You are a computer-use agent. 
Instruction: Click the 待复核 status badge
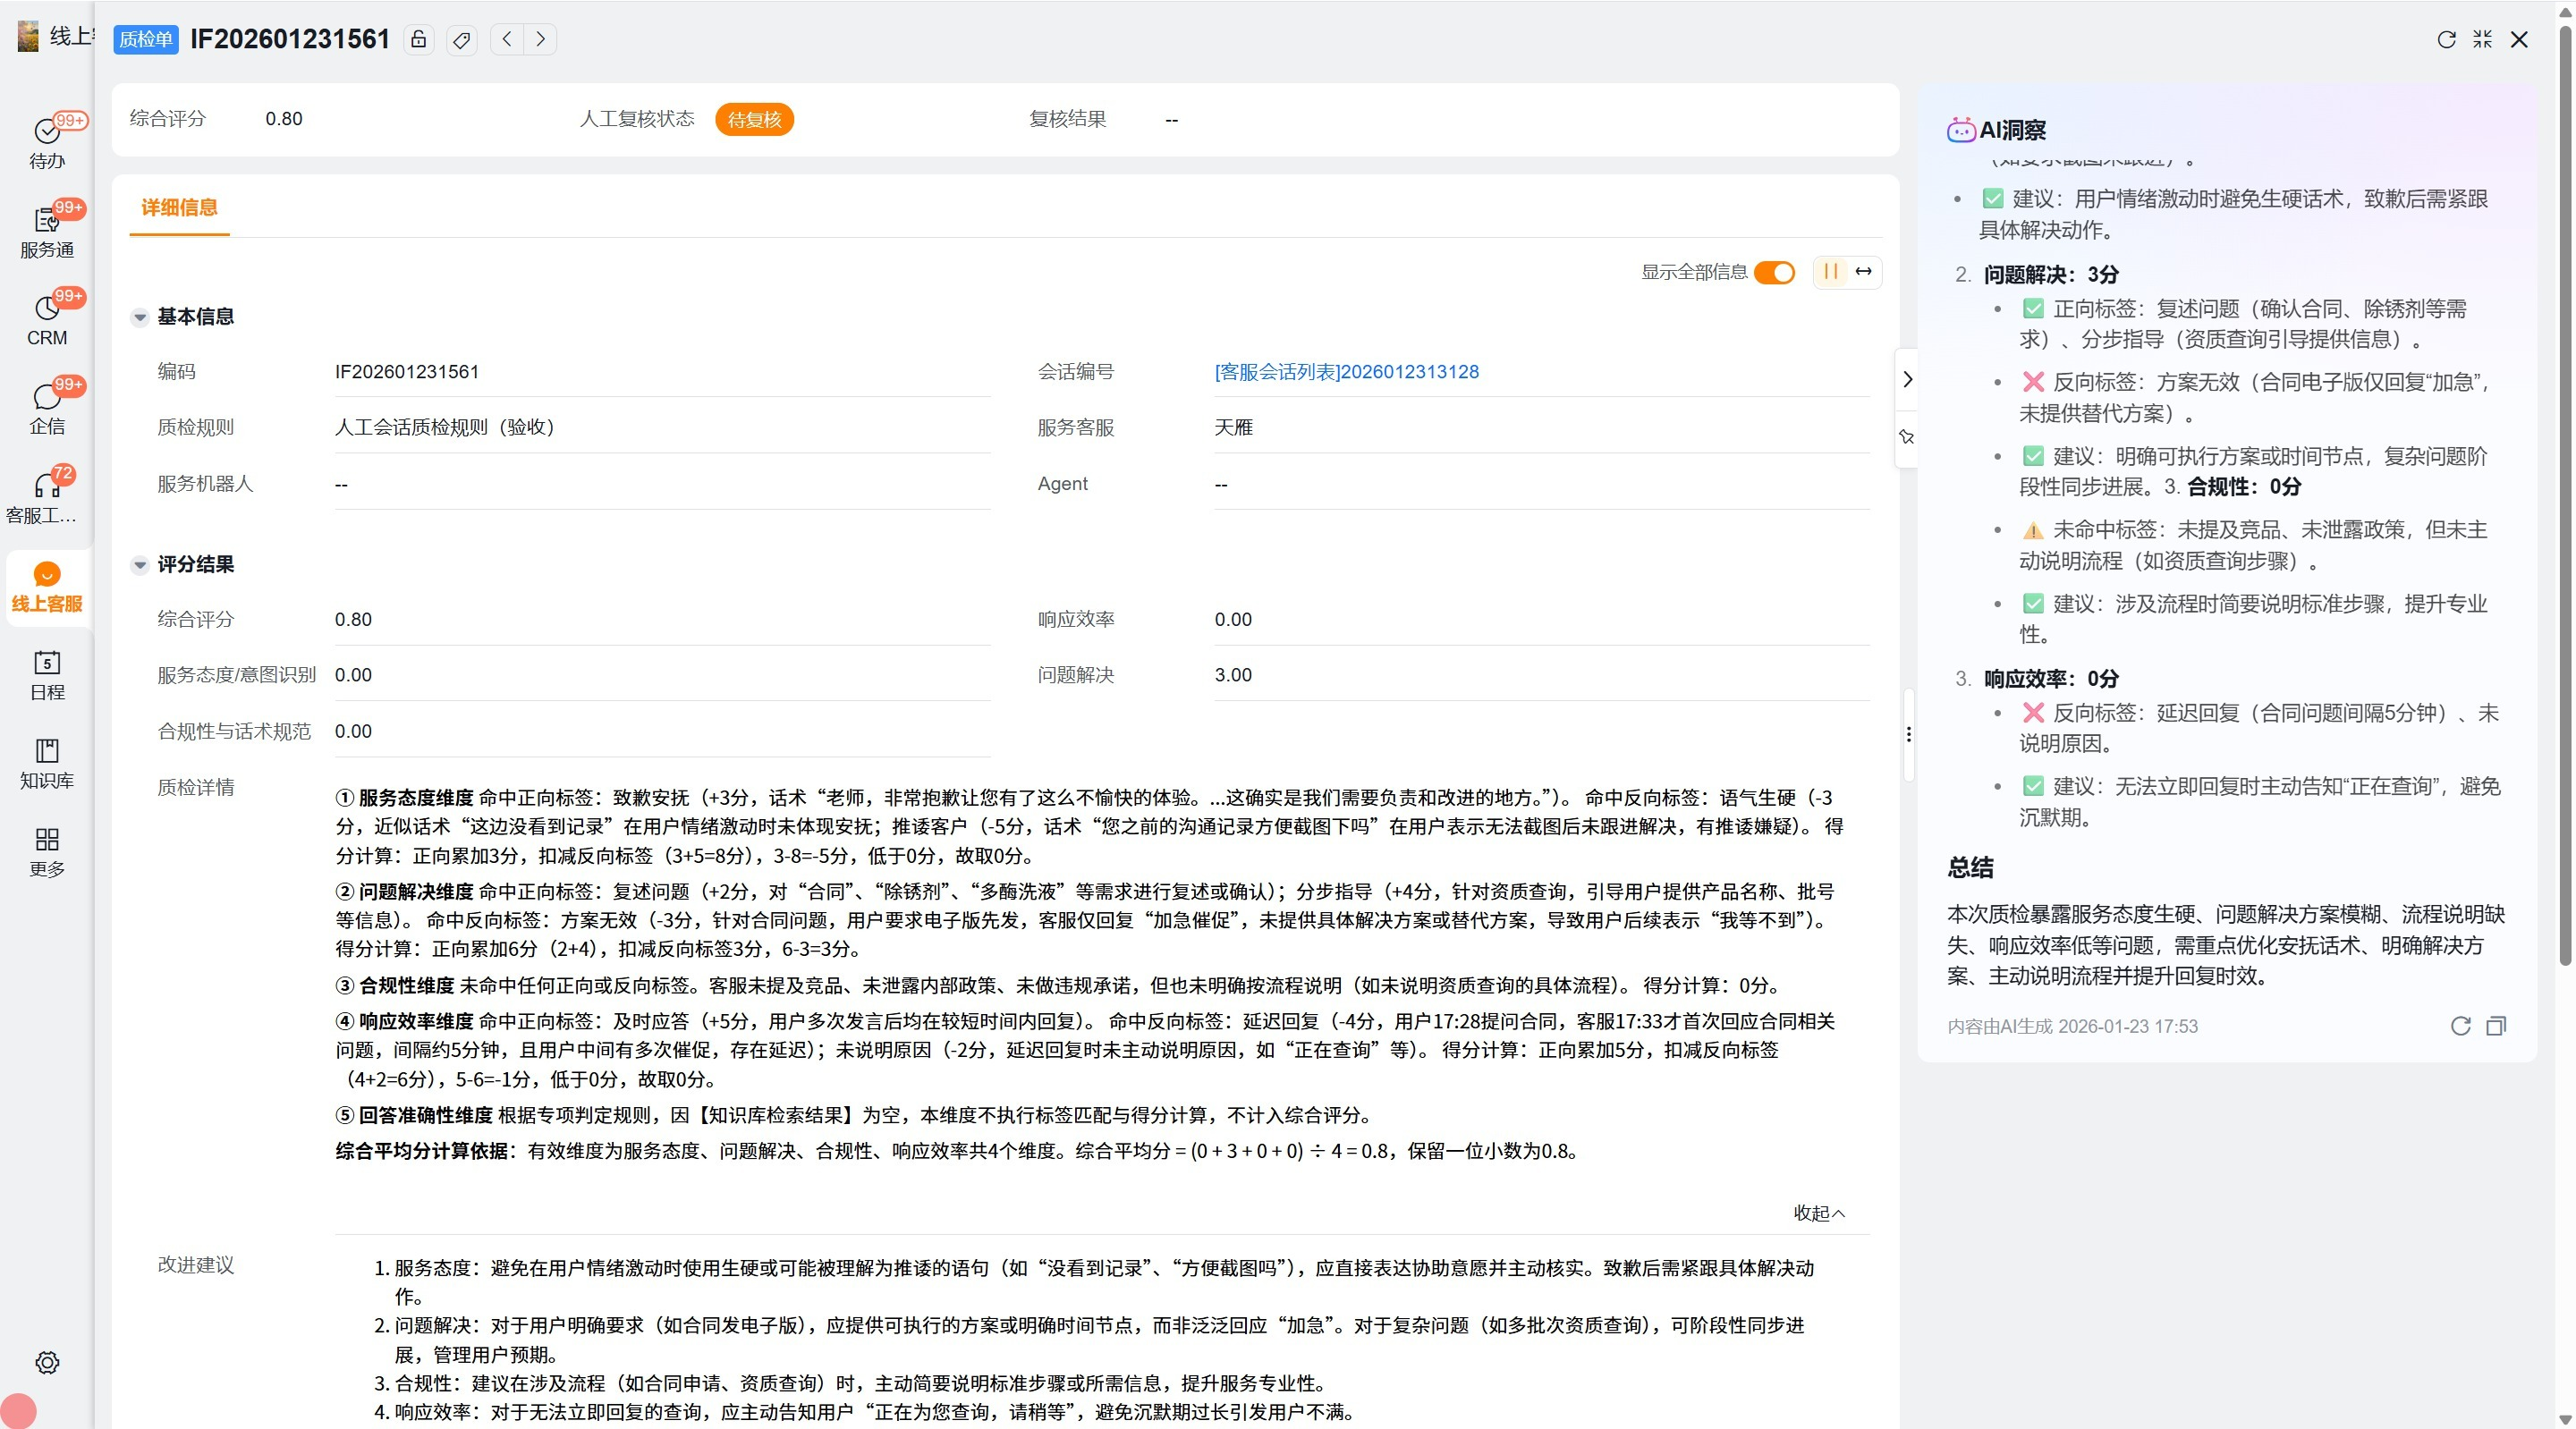(754, 120)
